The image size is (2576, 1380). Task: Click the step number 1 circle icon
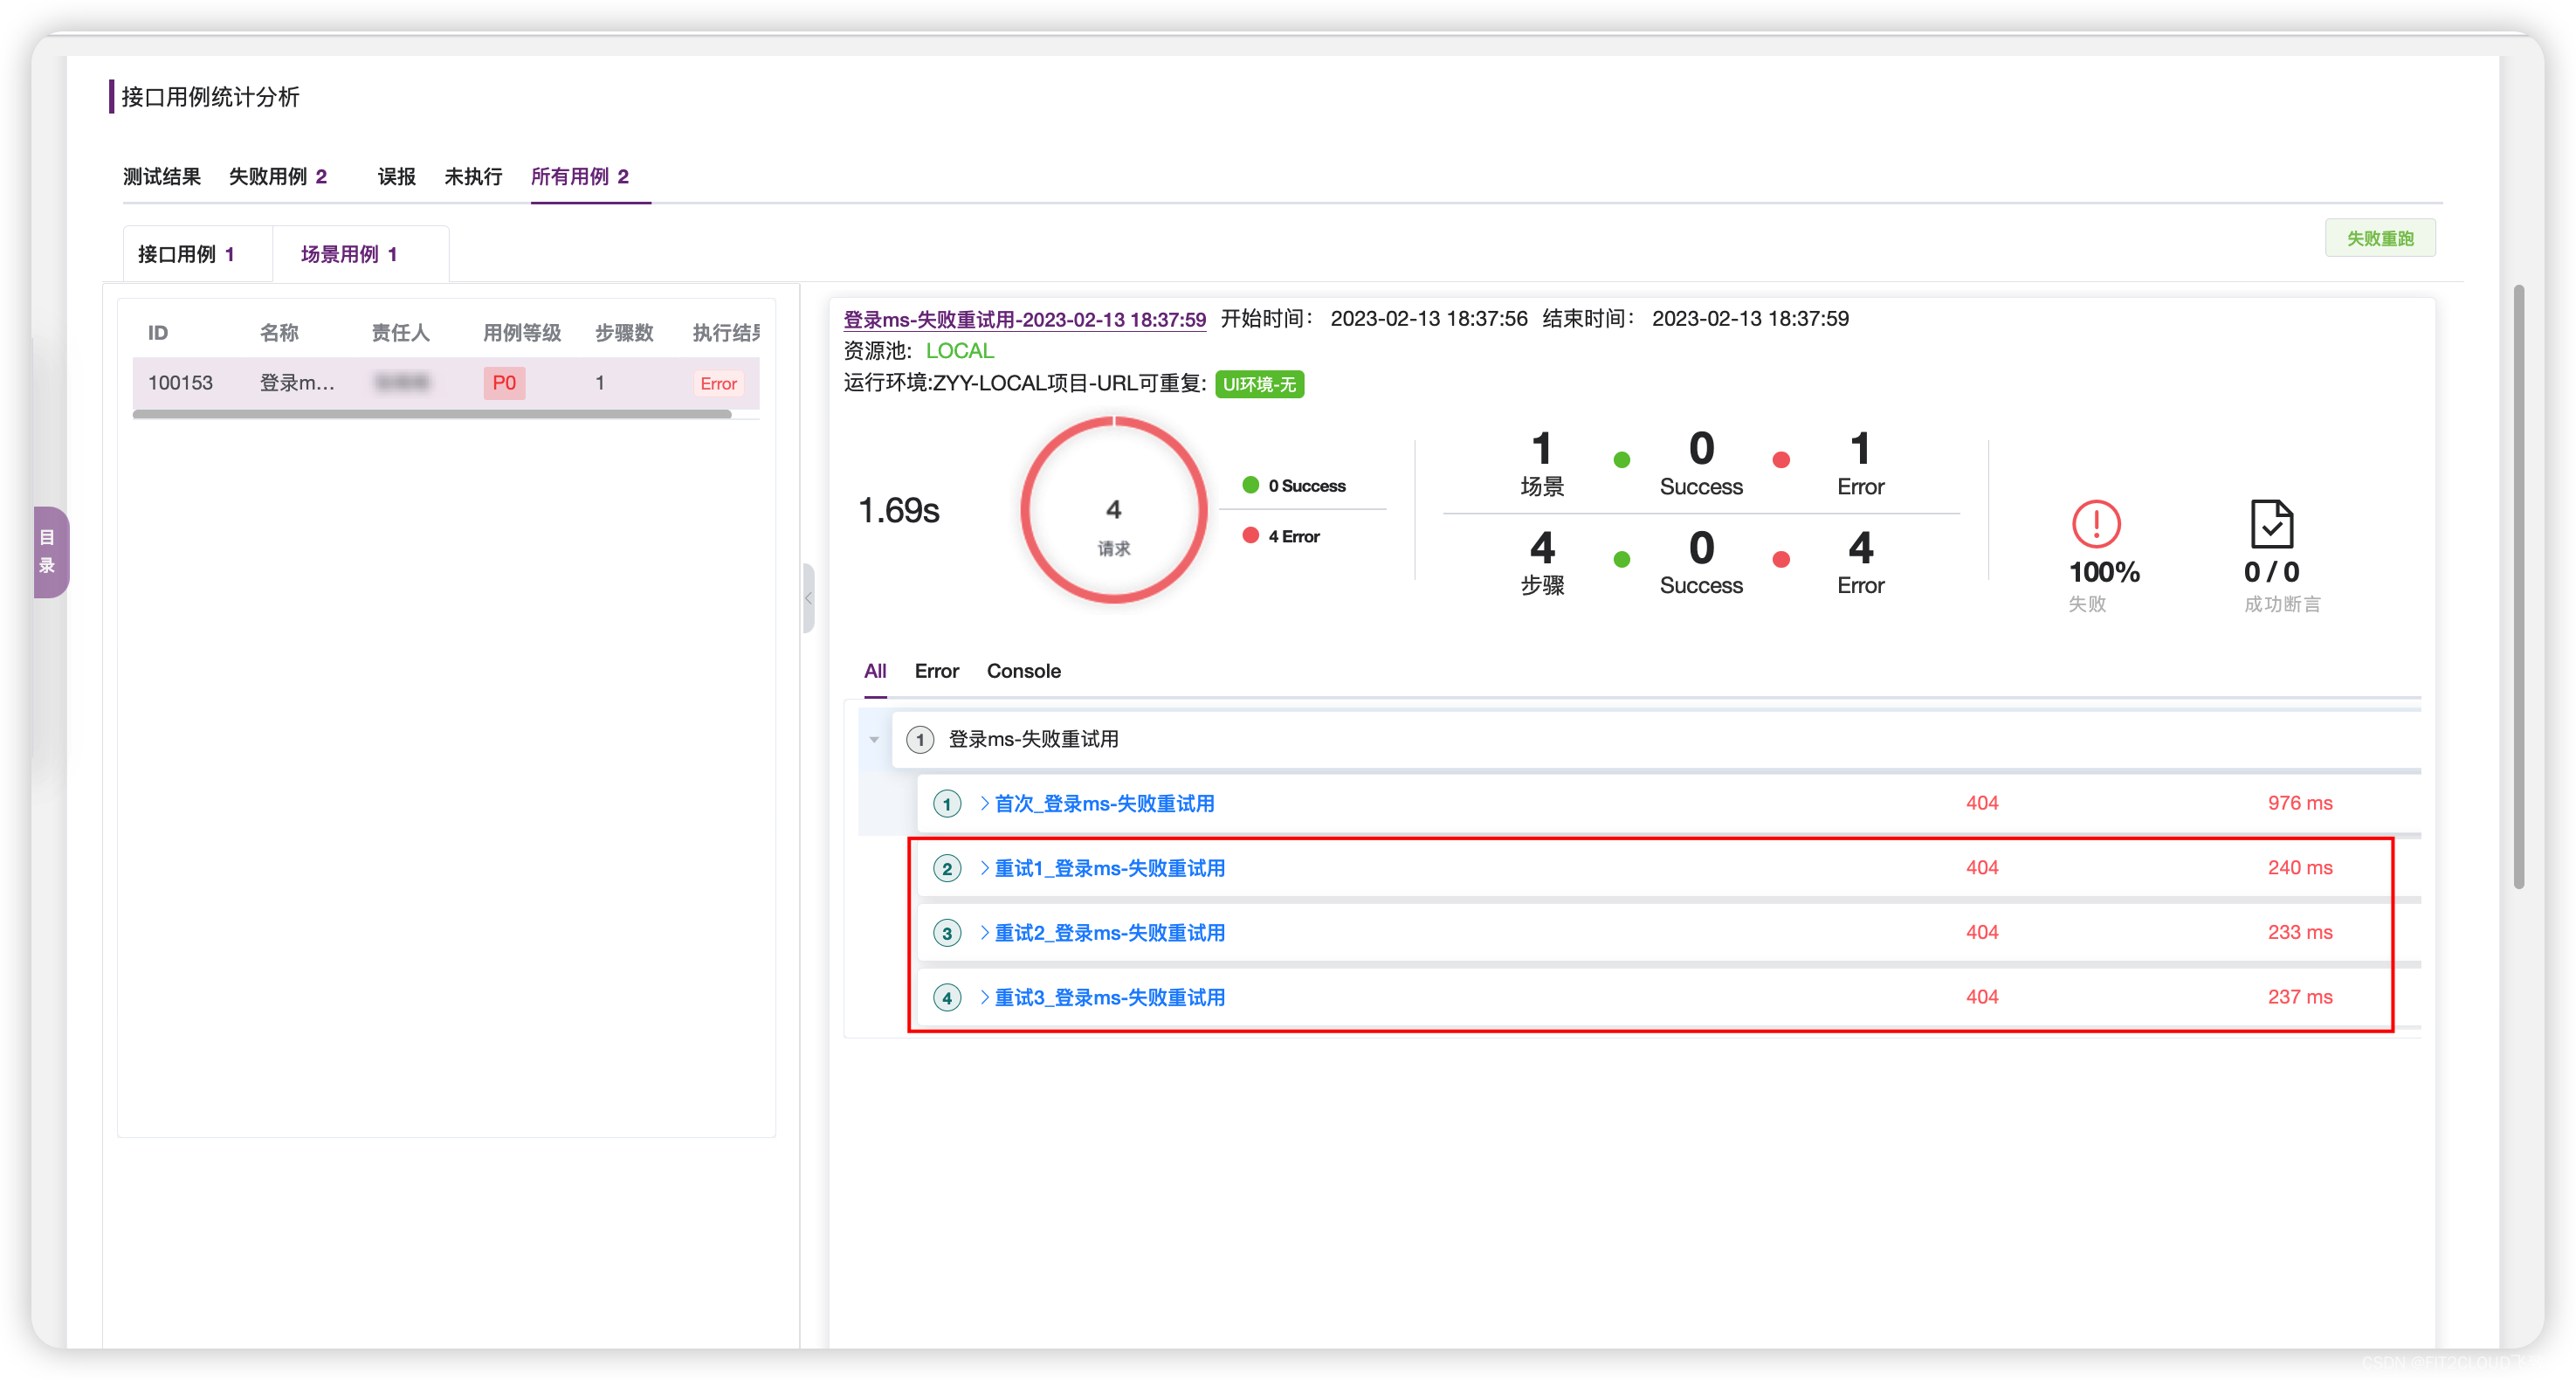coord(946,804)
